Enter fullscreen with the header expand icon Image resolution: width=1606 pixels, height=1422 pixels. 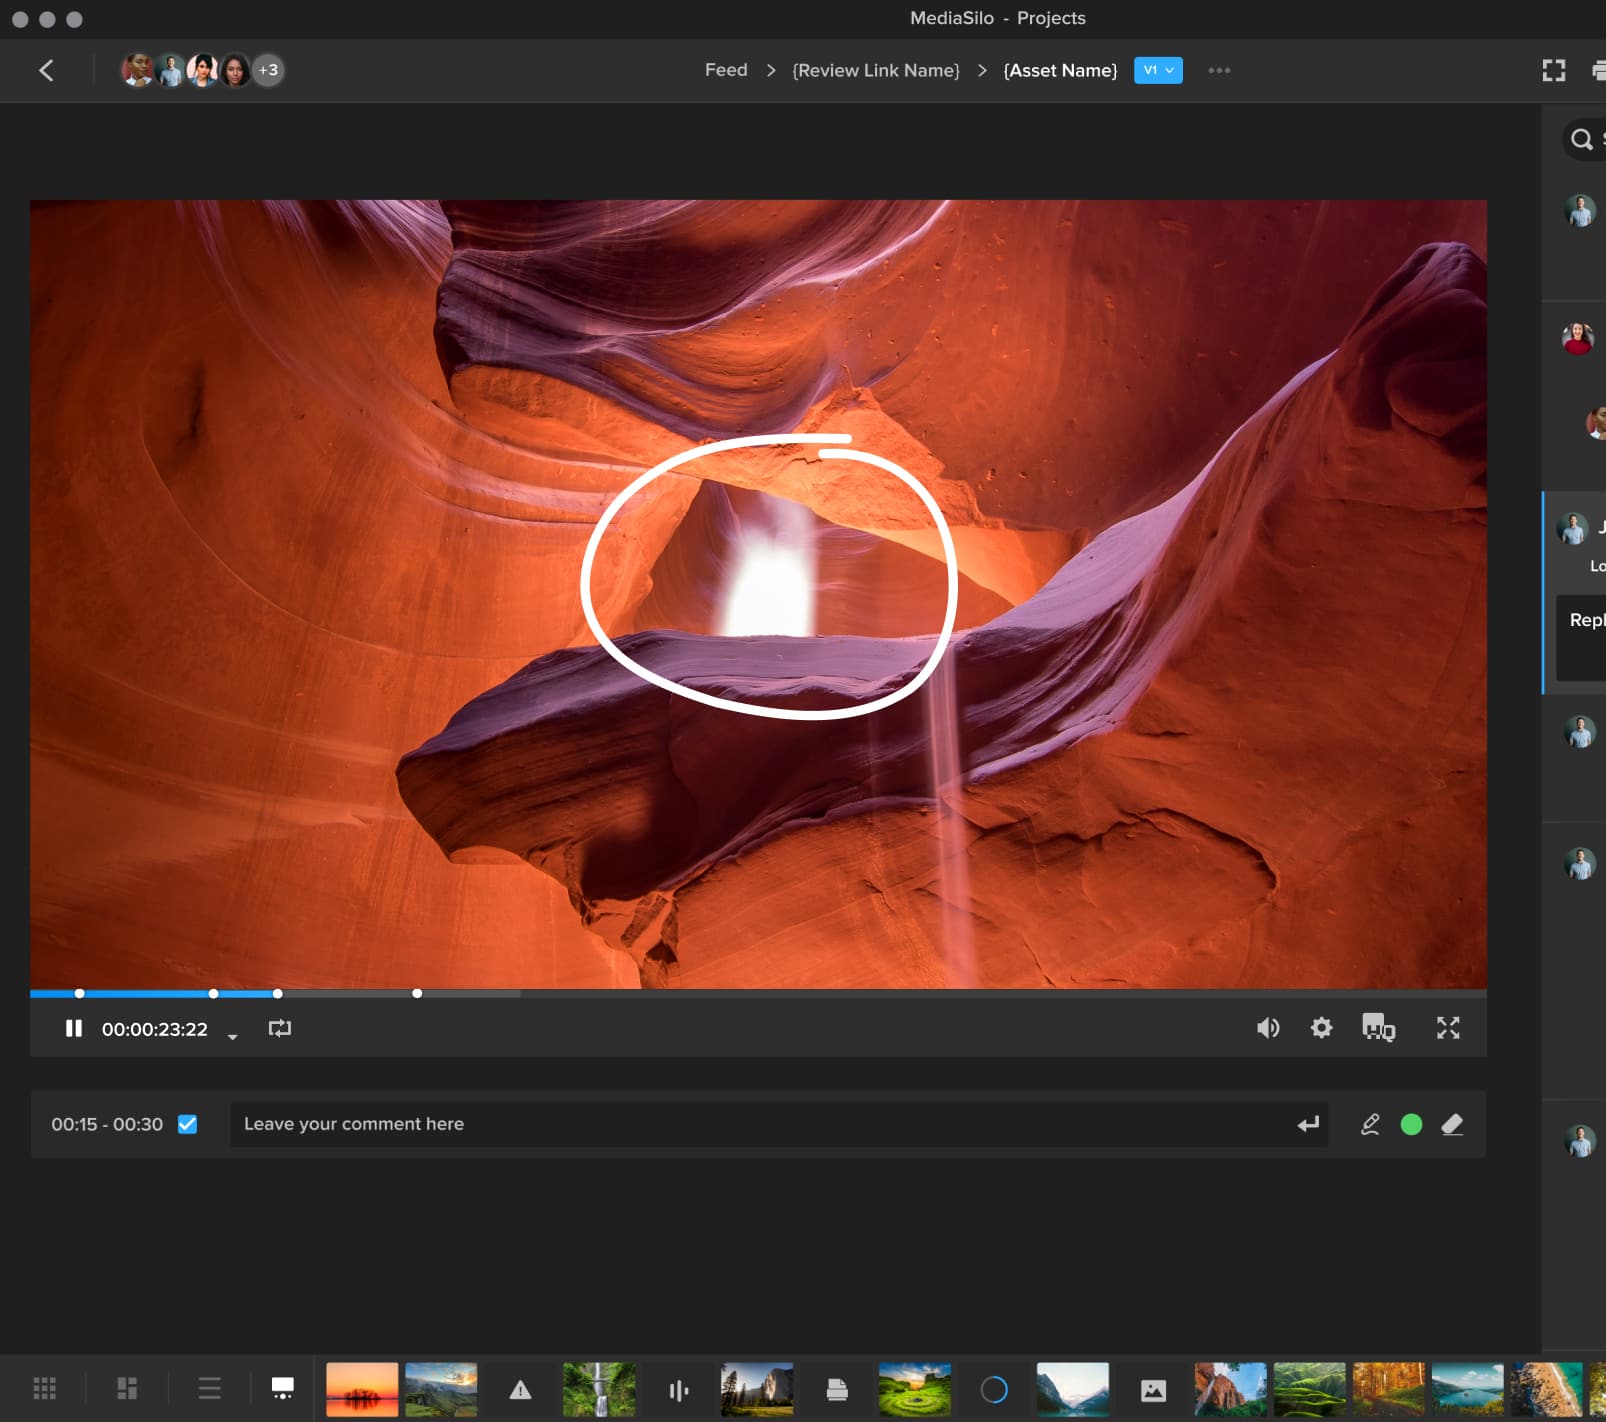(x=1553, y=70)
